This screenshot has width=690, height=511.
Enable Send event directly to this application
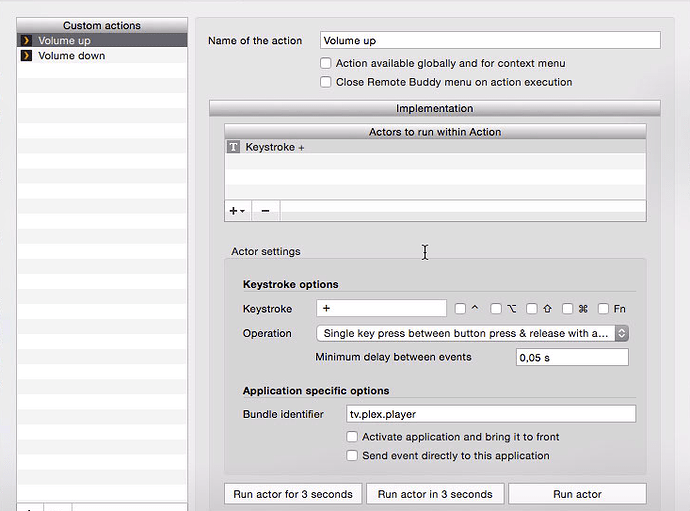tap(352, 456)
